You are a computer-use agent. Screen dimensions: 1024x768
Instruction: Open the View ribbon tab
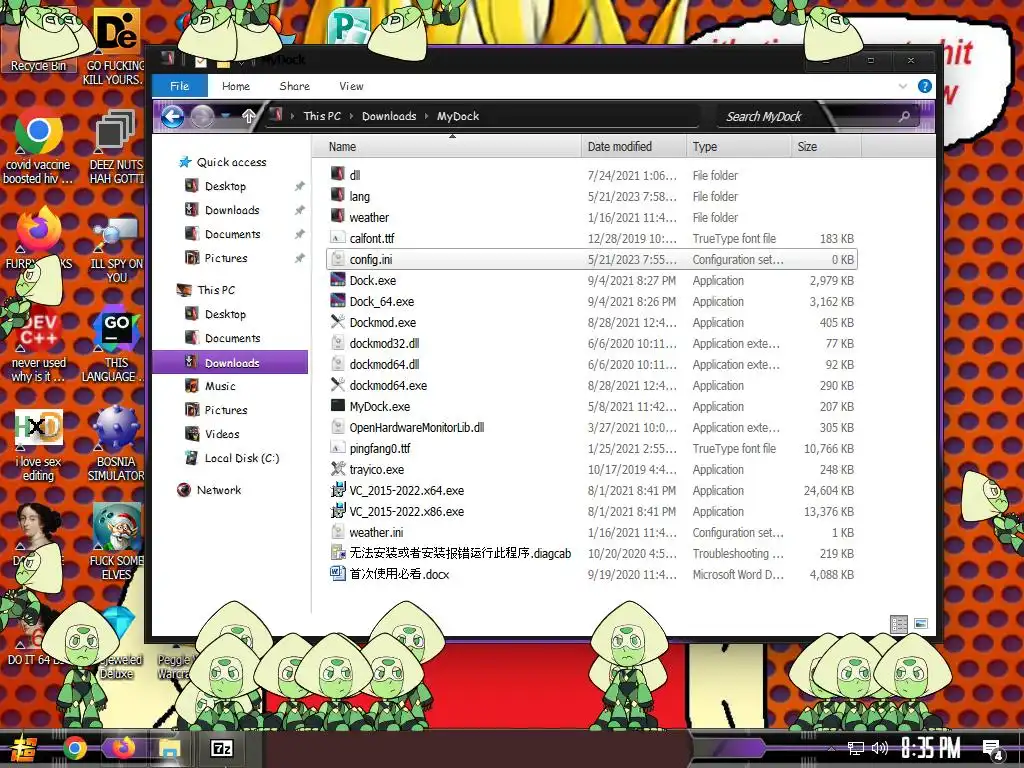(351, 86)
